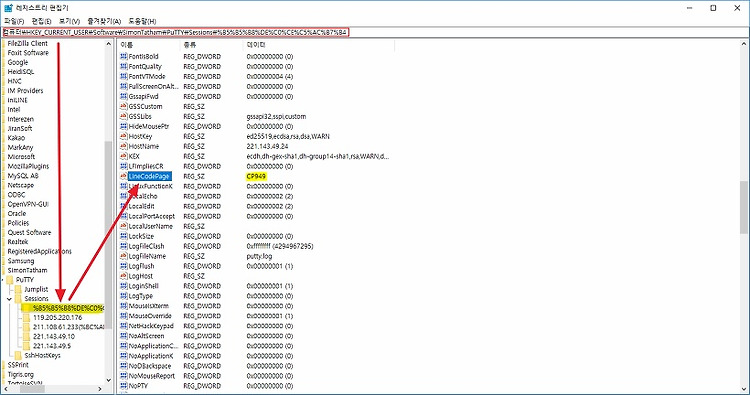750x395 pixels.
Task: Click the LogFileName string icon
Action: 123,256
